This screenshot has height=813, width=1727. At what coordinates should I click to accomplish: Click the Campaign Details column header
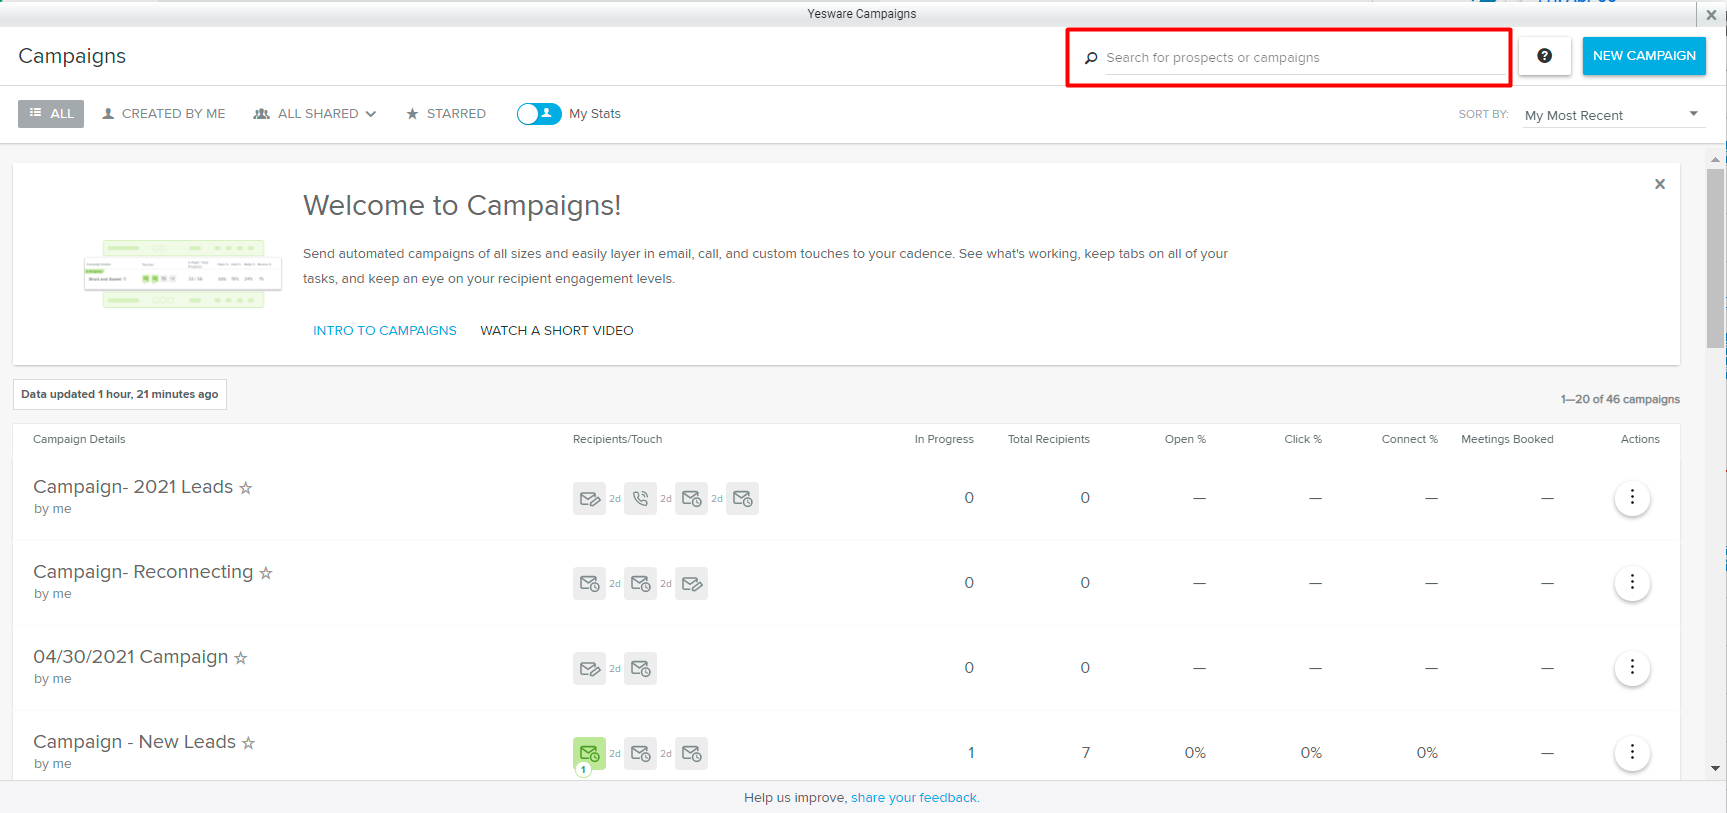[x=79, y=439]
